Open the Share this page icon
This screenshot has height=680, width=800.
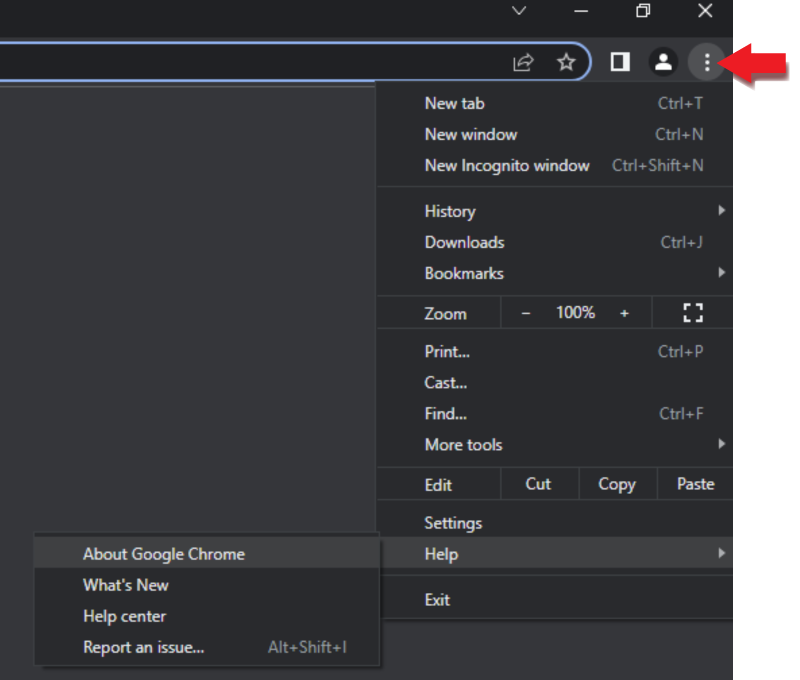pyautogui.click(x=522, y=61)
